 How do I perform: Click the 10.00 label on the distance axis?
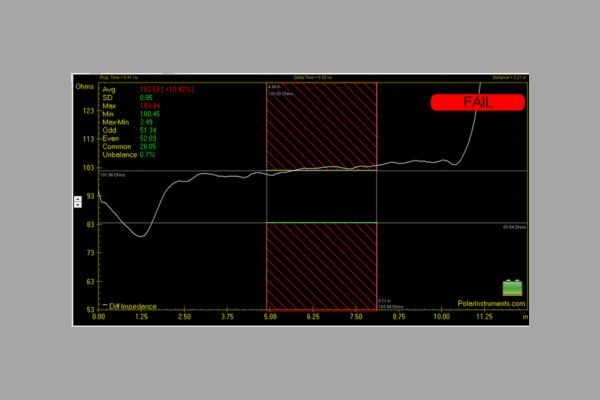(442, 317)
